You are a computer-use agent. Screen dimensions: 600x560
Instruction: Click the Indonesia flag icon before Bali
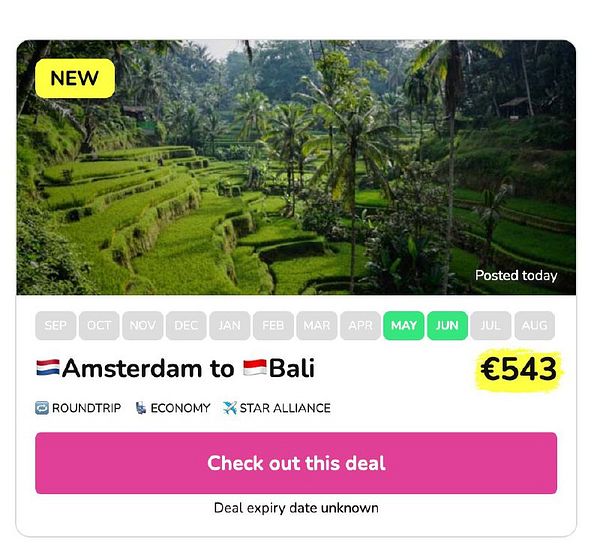pyautogui.click(x=255, y=368)
